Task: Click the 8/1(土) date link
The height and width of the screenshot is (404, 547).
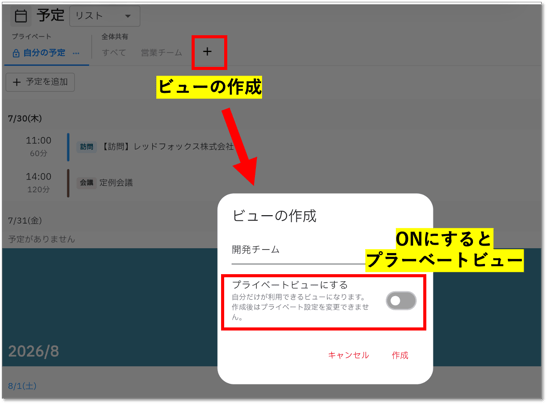Action: click(22, 386)
